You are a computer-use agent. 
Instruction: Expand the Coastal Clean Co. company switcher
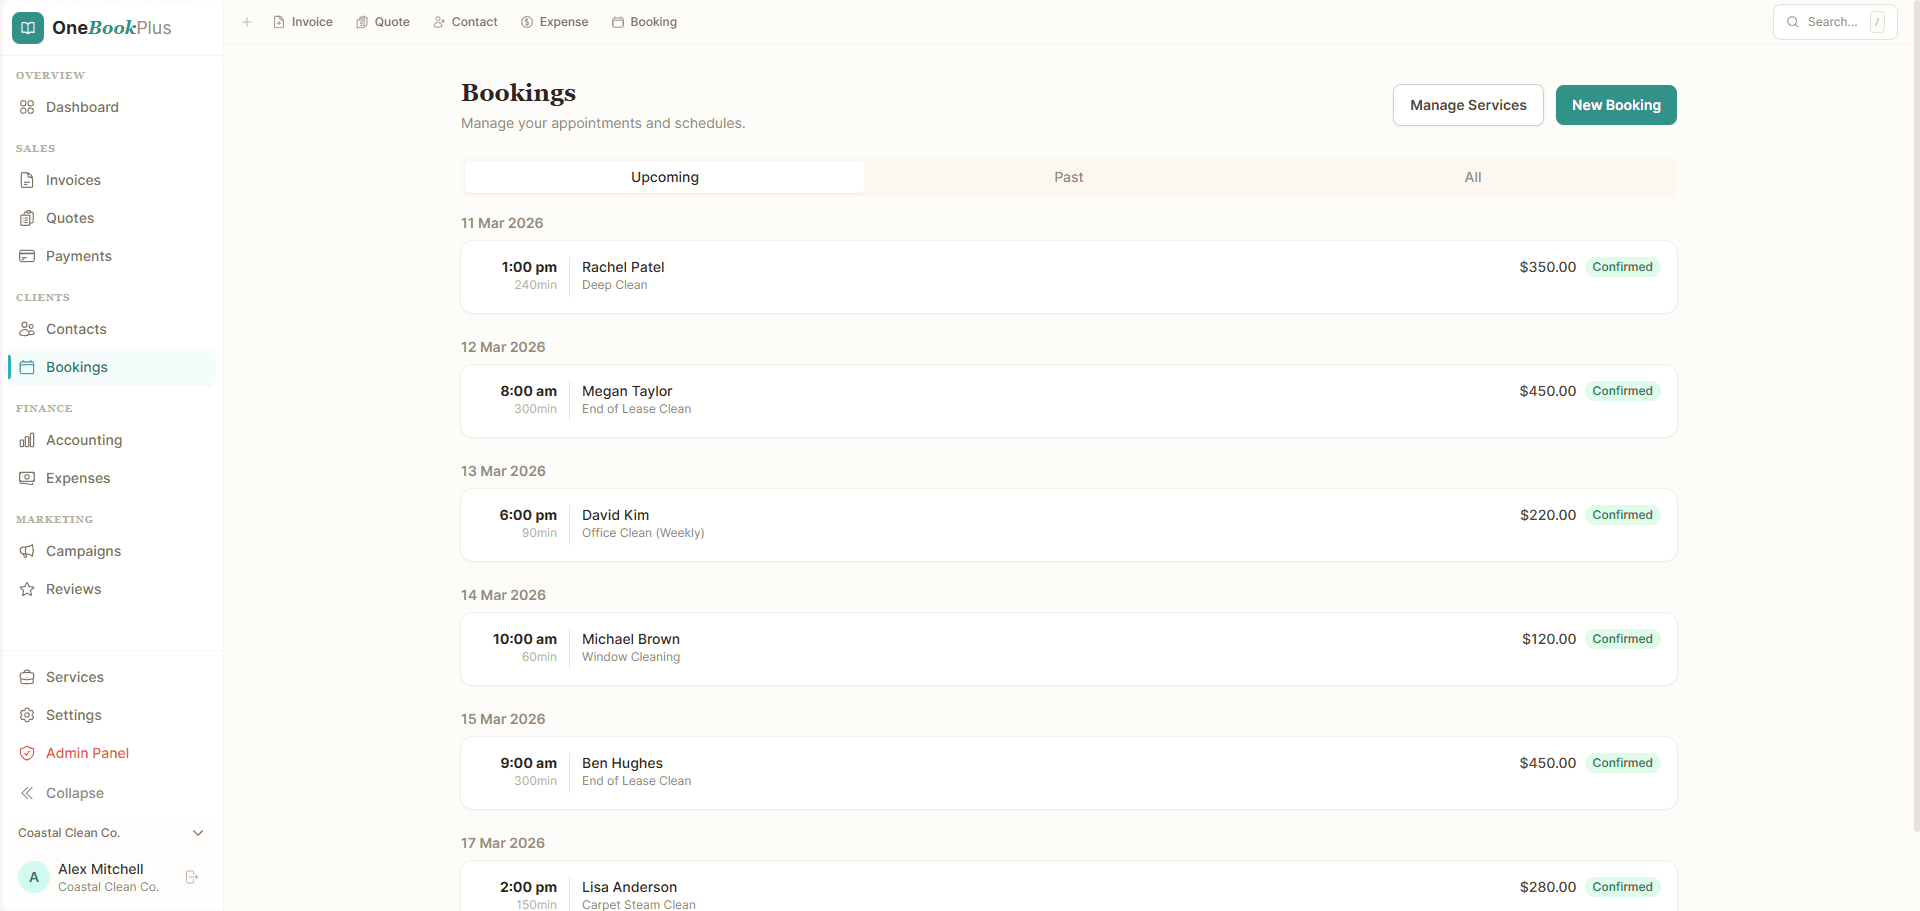coord(197,833)
